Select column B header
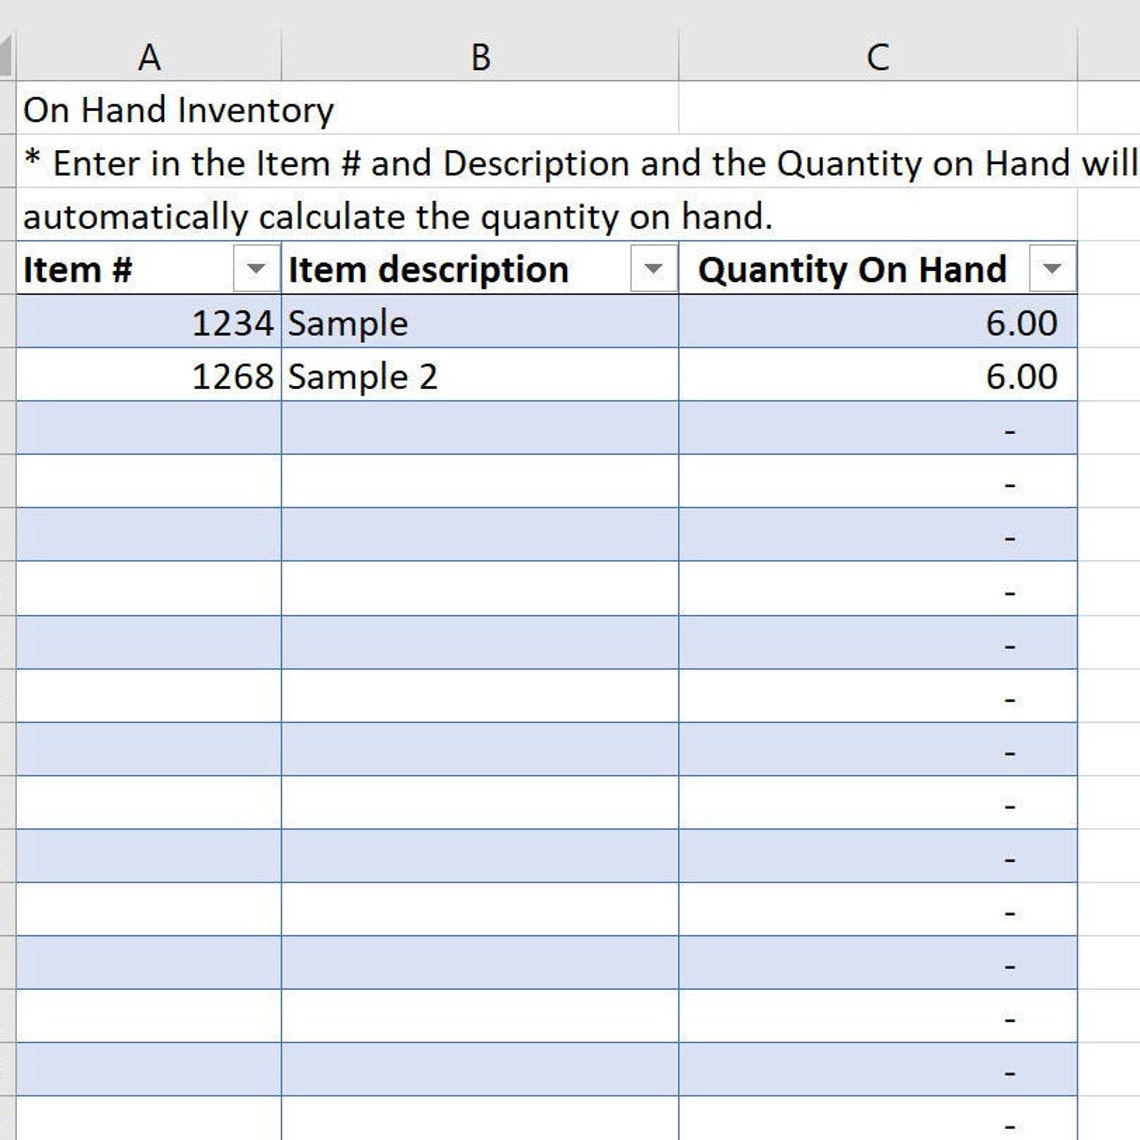1140x1140 pixels. (x=481, y=57)
